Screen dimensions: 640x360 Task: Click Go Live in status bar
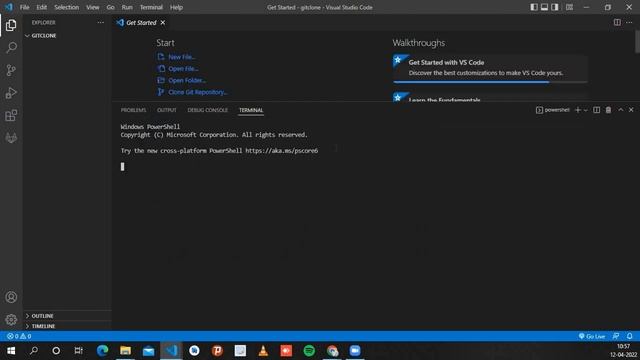point(592,336)
